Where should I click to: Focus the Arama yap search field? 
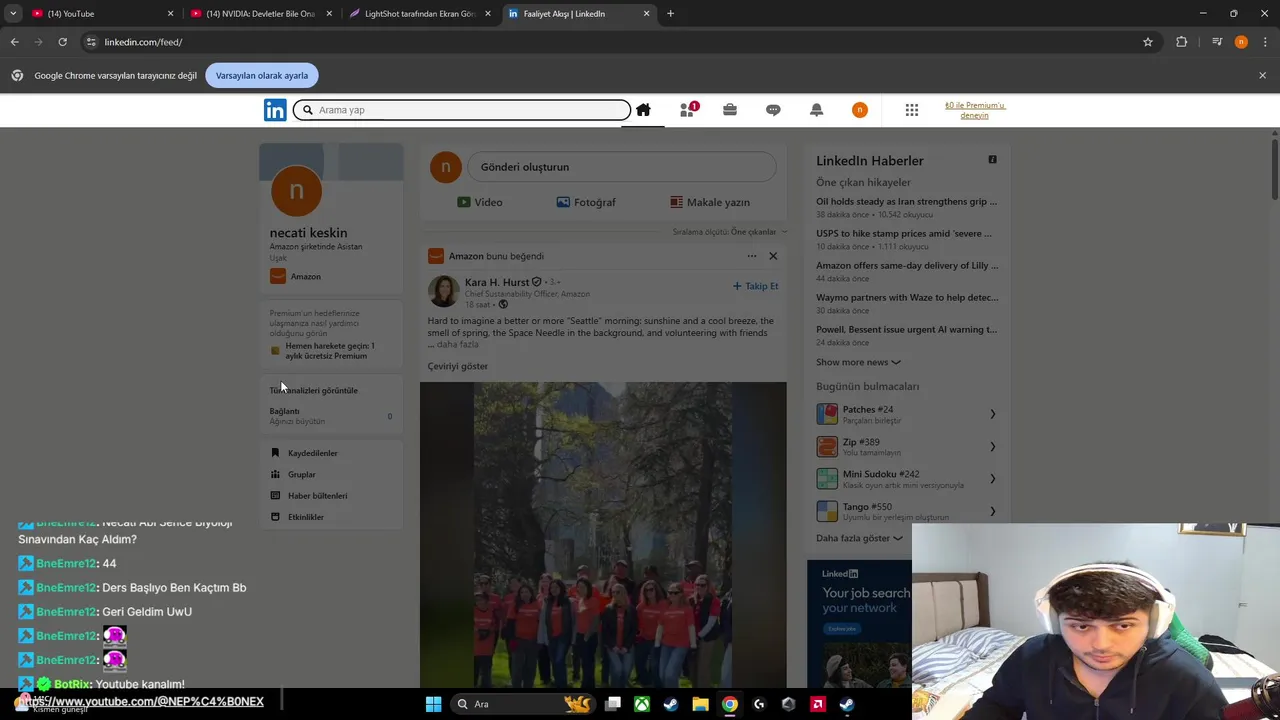[x=462, y=110]
